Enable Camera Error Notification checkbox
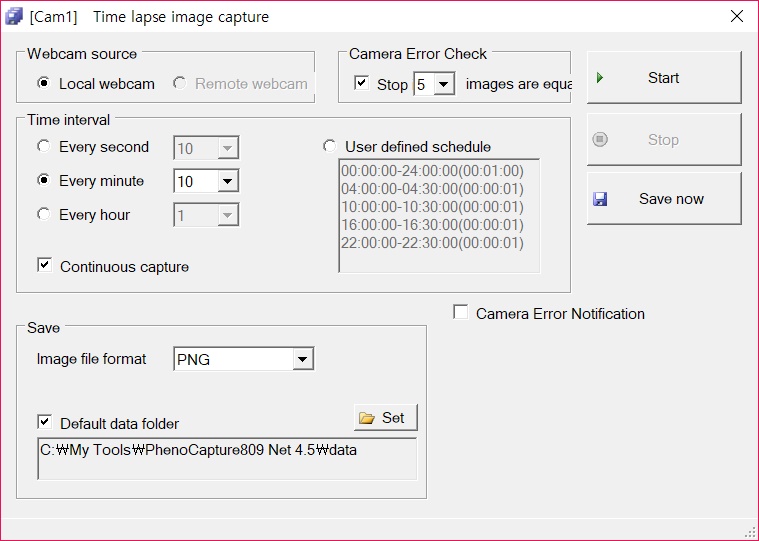The height and width of the screenshot is (541, 759). [x=460, y=313]
